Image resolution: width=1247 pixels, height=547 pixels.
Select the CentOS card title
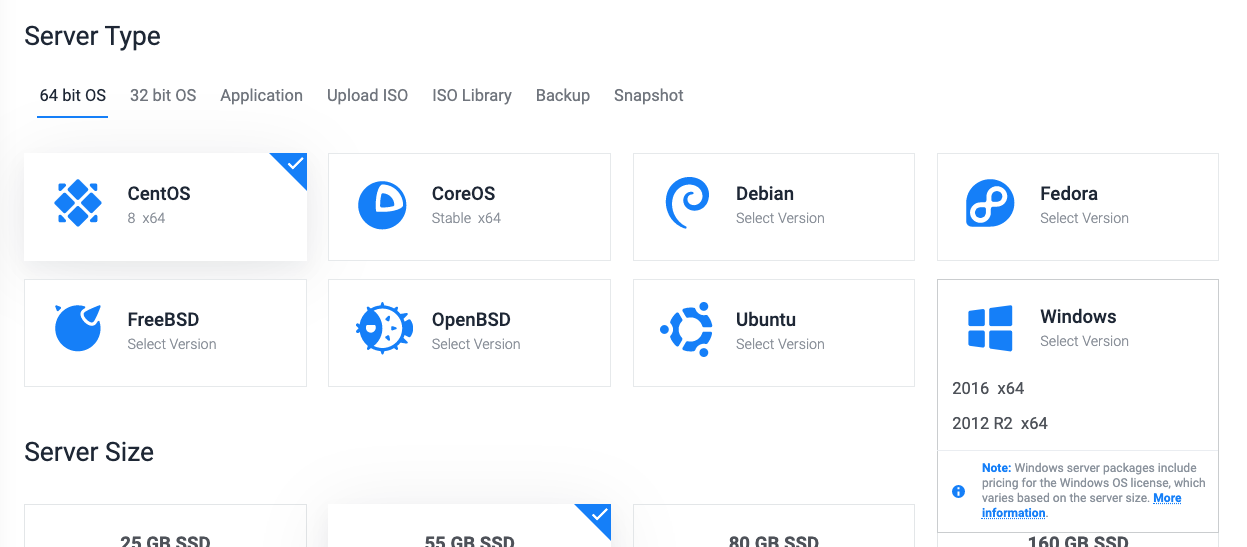pos(159,194)
